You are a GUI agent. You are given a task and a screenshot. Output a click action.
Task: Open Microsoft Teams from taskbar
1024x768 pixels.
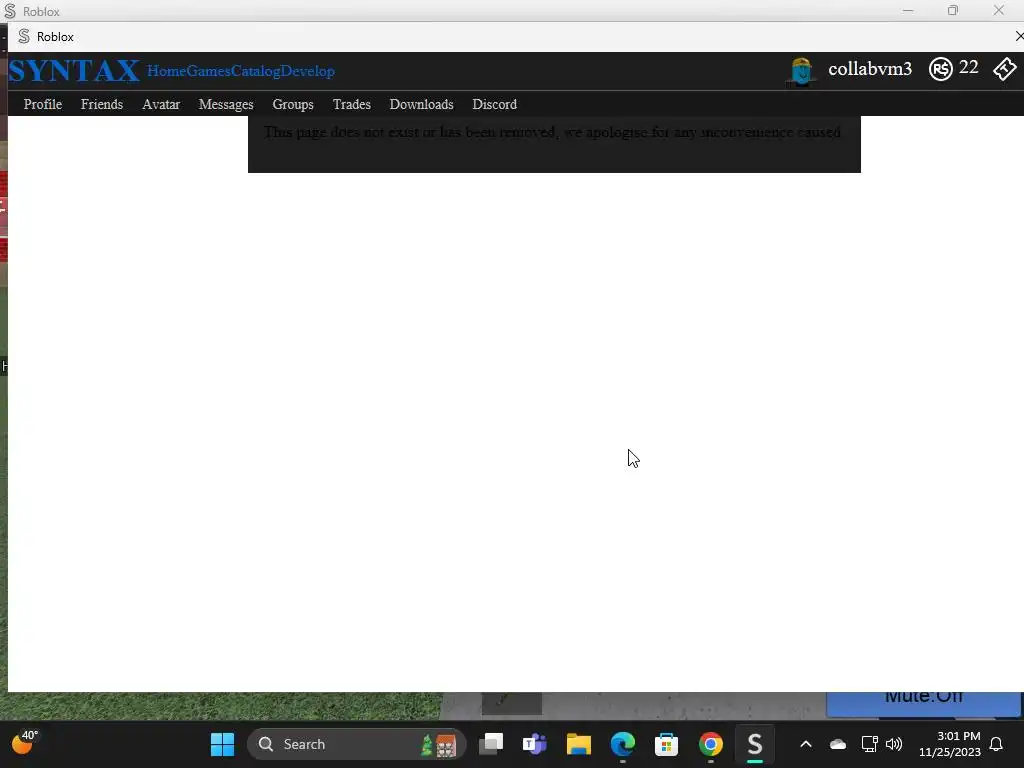pos(535,744)
